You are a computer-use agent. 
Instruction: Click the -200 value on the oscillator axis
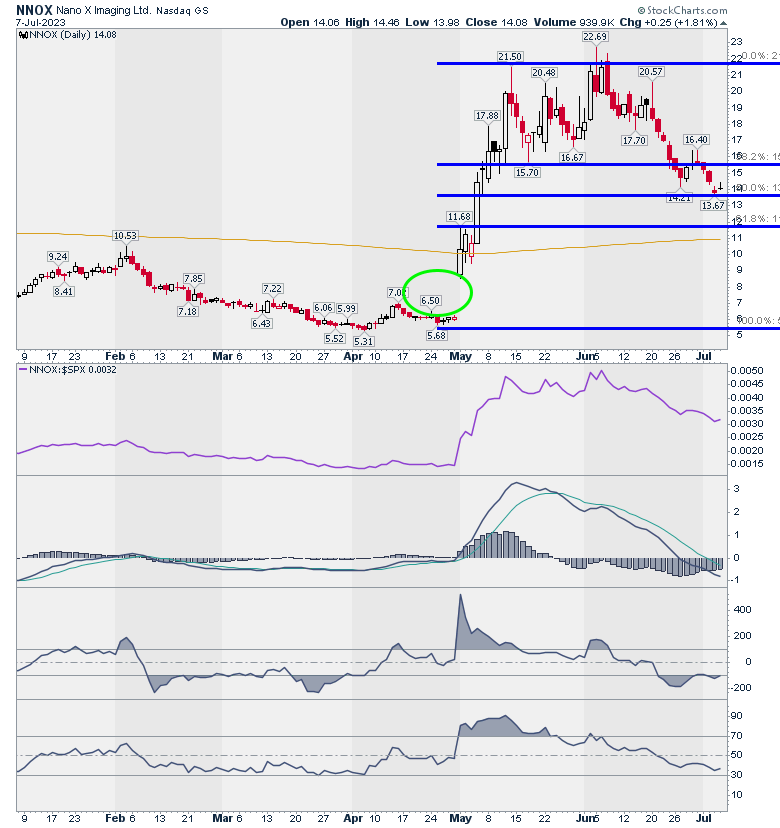click(x=741, y=688)
